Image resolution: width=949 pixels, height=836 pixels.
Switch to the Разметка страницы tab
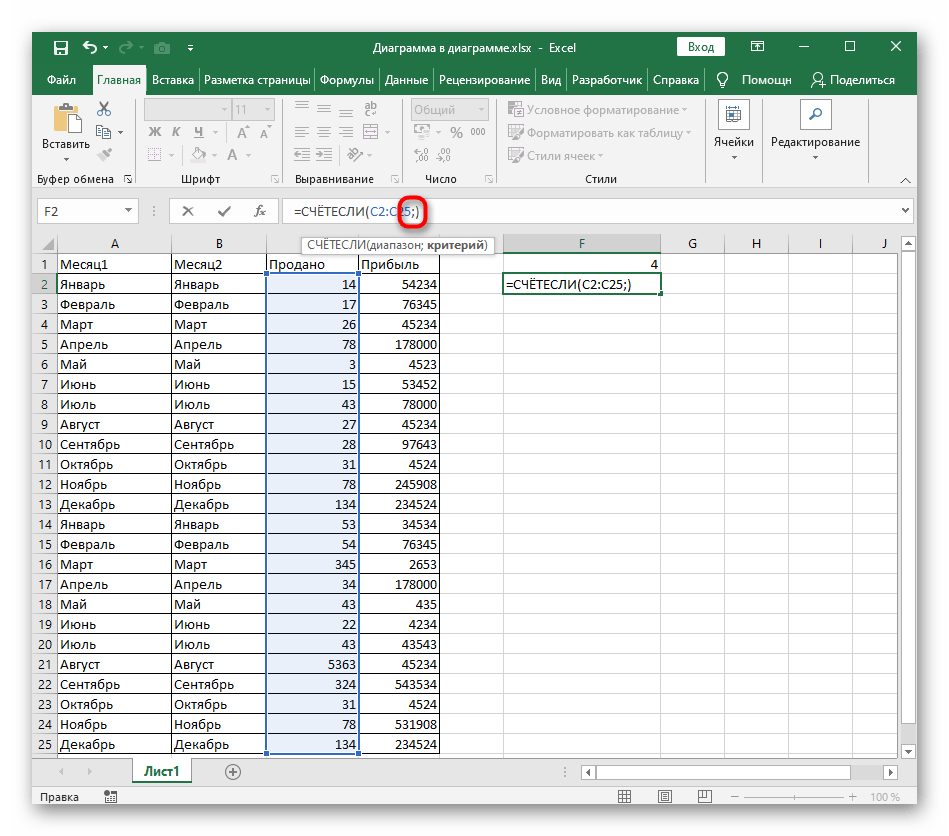point(257,80)
